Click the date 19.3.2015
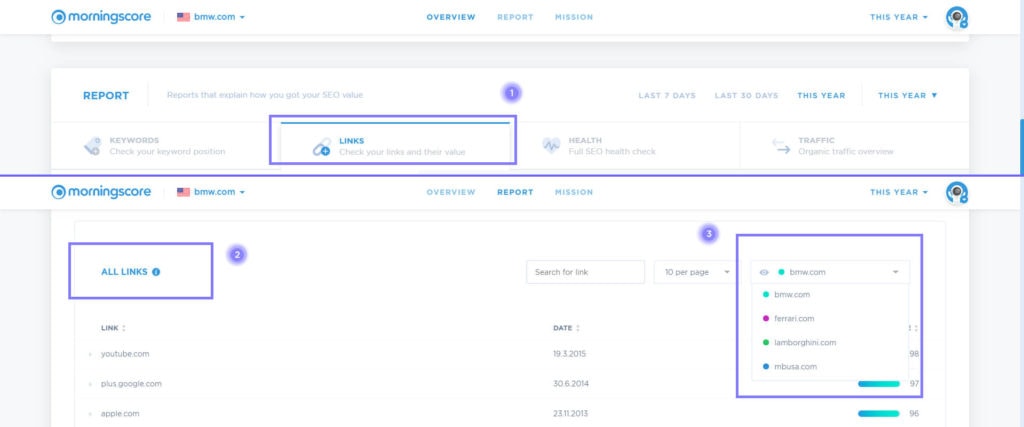1024x427 pixels. [569, 354]
